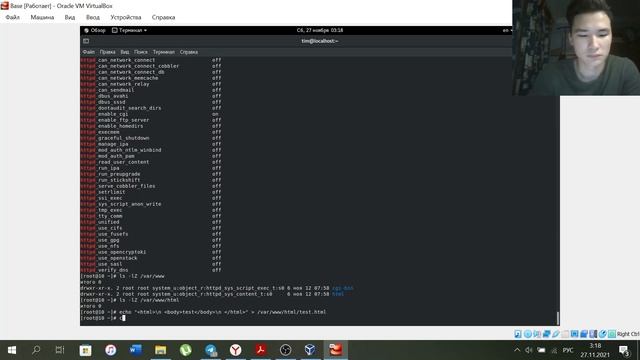Image resolution: width=640 pixels, height=360 pixels.
Task: Open the Устройства menu in VirtualBox
Action: click(126, 17)
